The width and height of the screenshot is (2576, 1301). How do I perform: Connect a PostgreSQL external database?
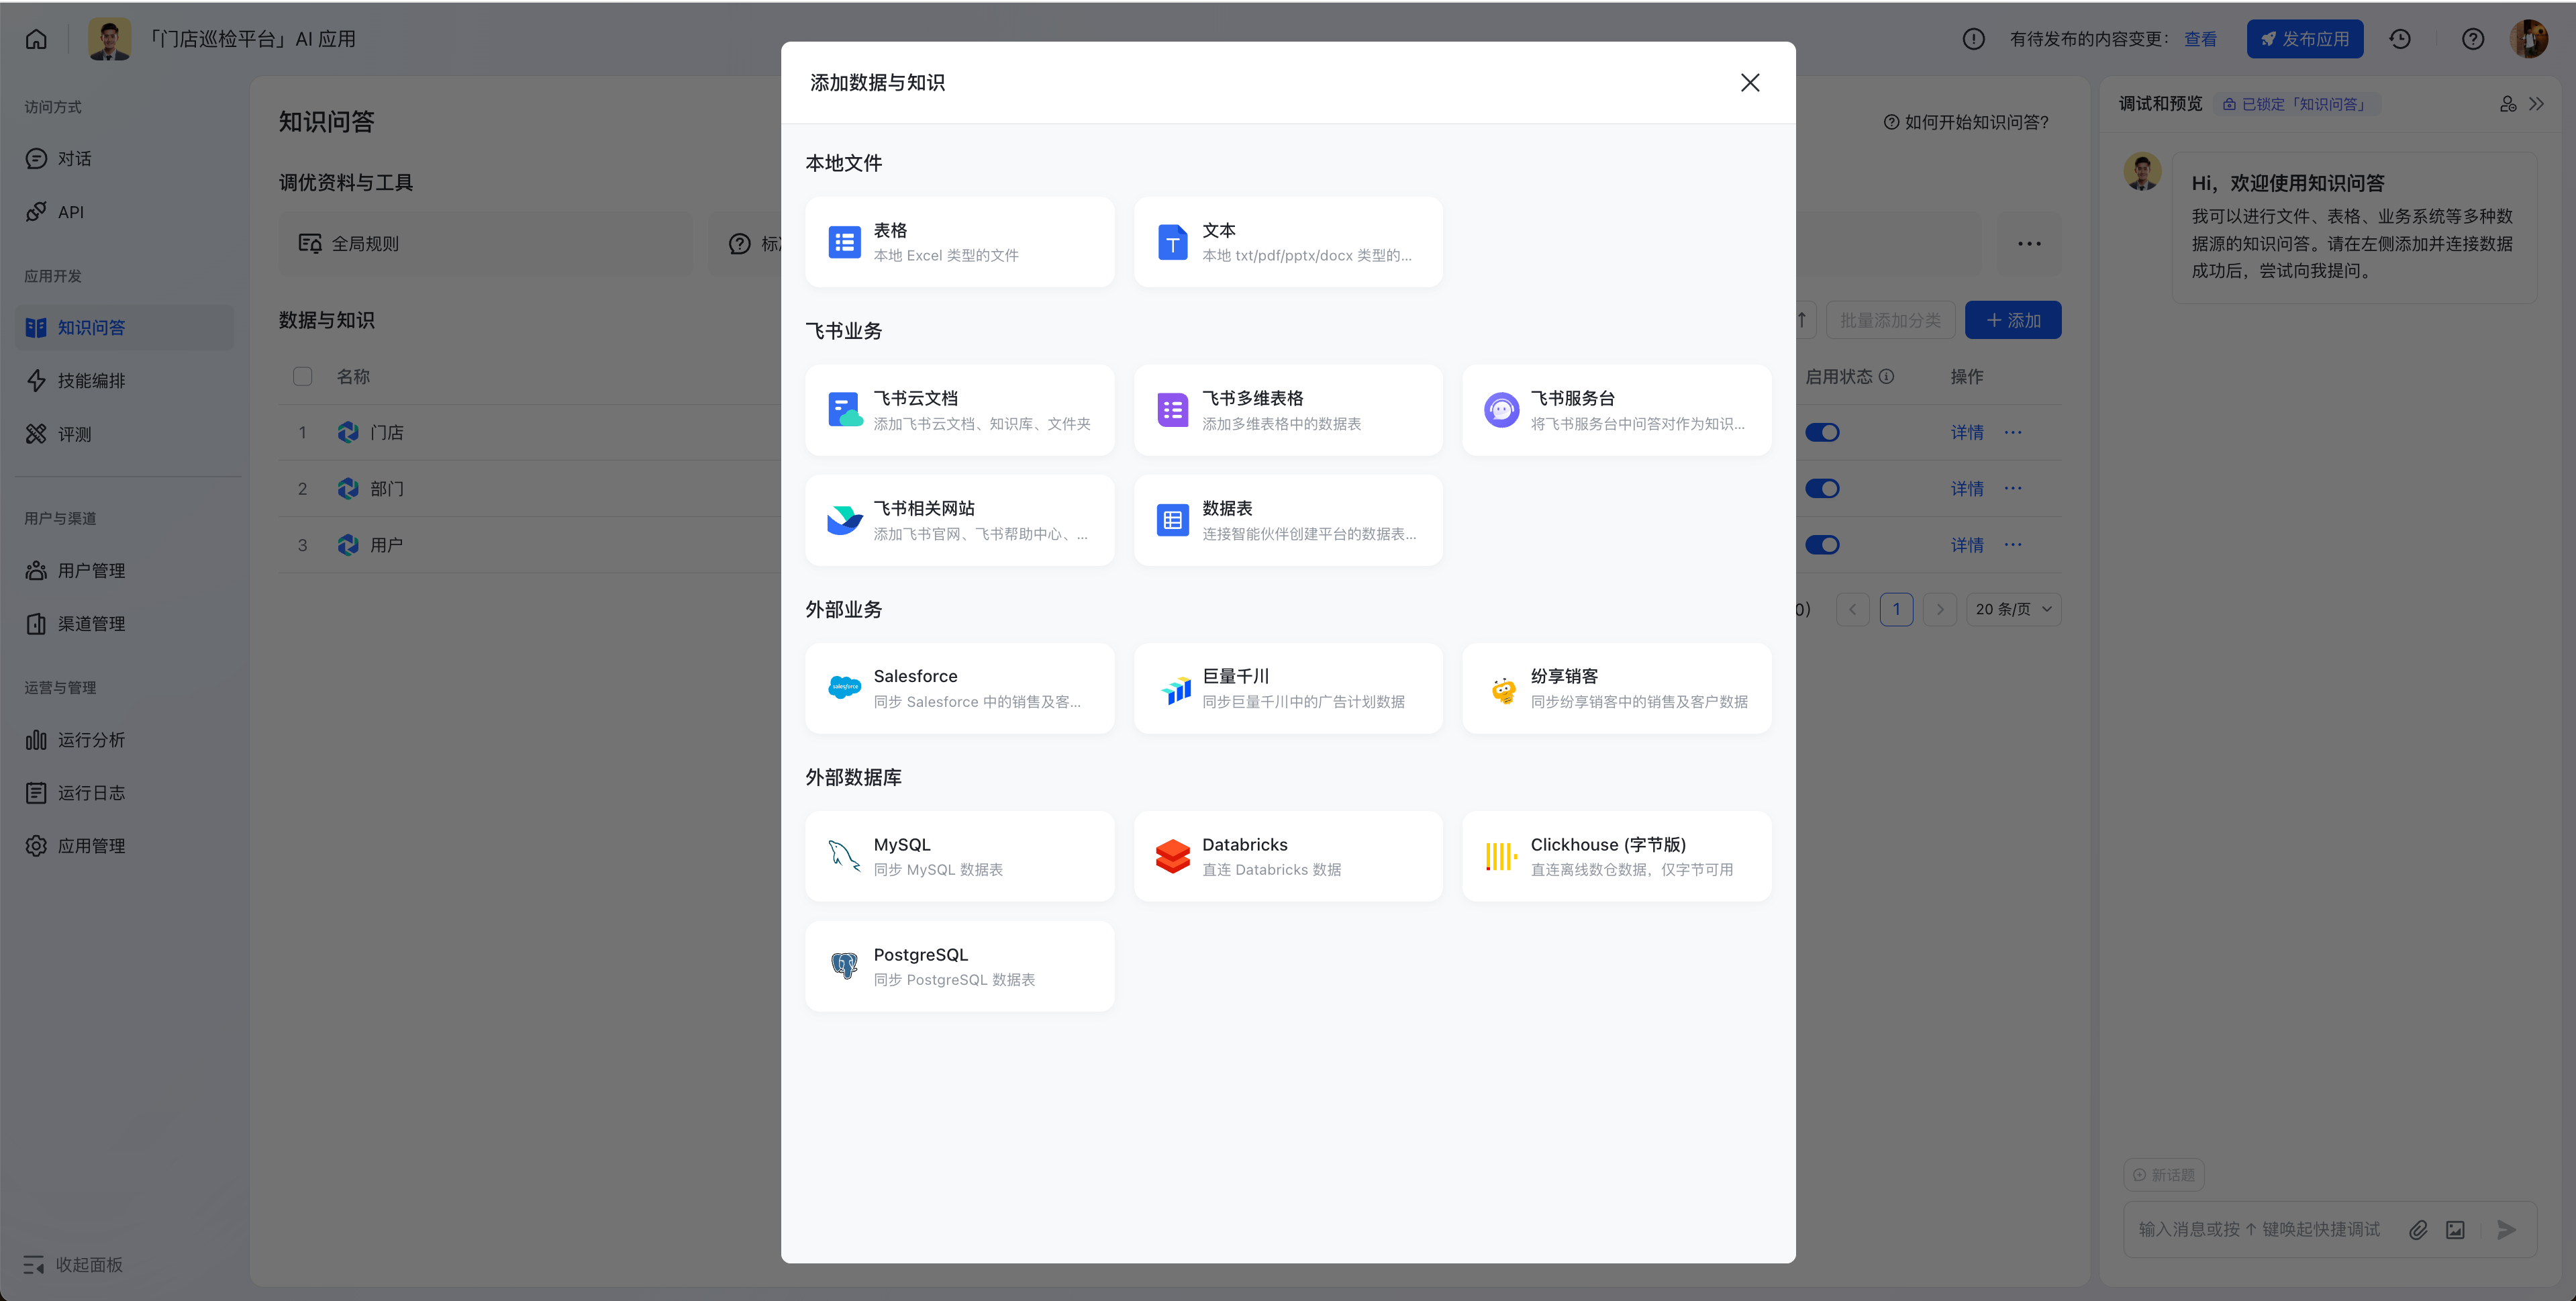[959, 966]
